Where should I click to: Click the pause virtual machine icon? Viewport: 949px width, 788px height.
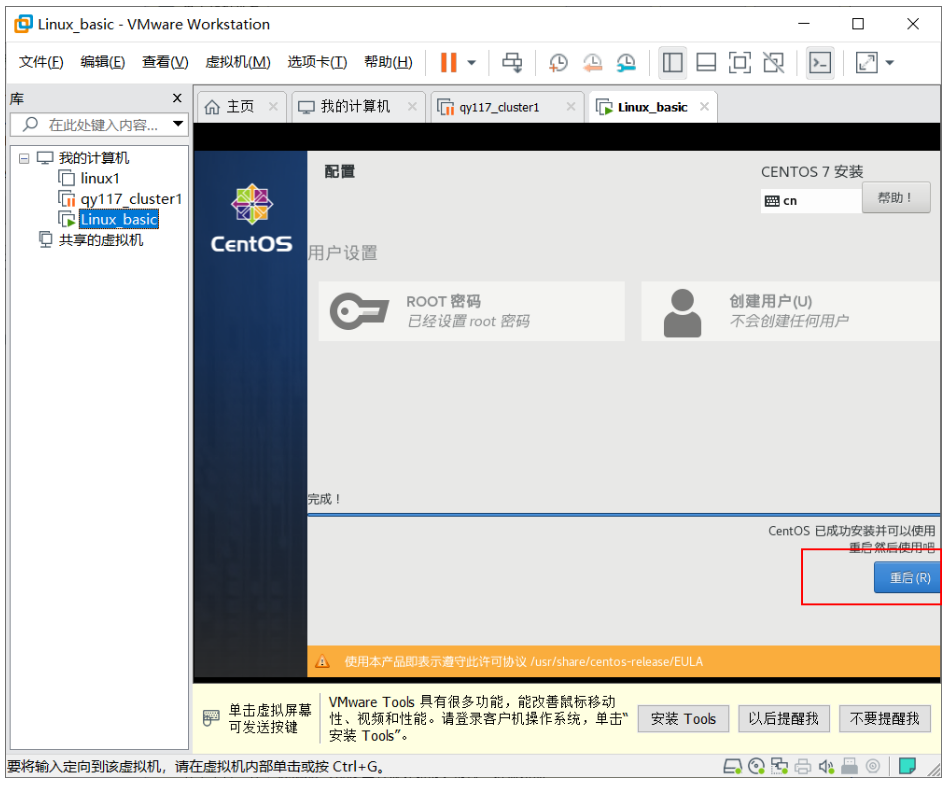[448, 62]
